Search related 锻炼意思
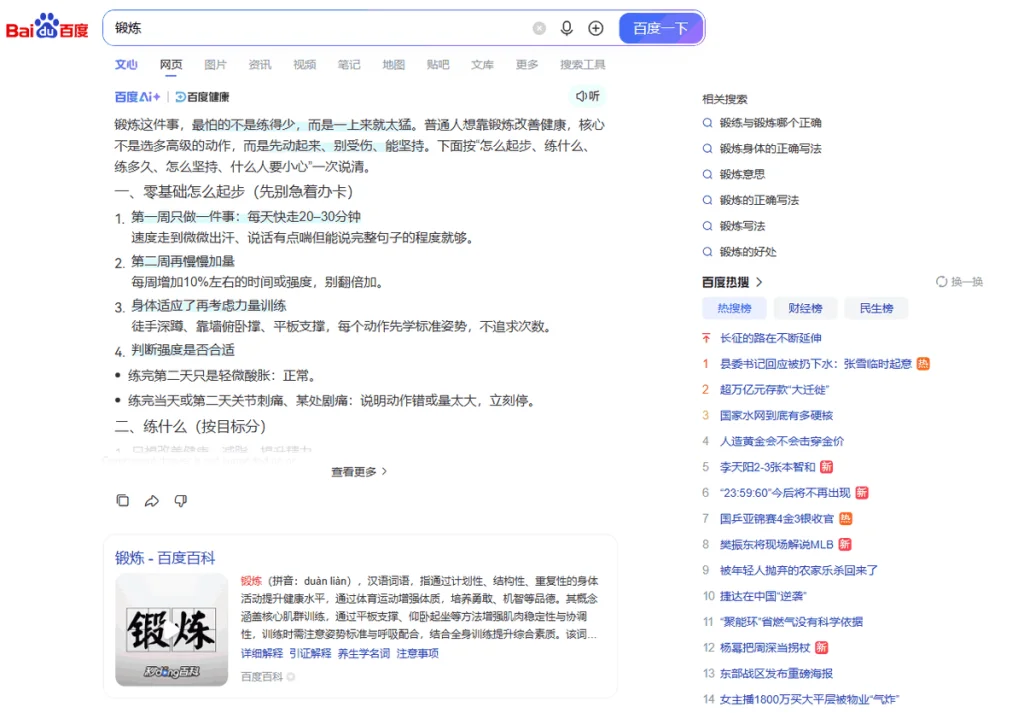Screen dimensions: 1024x713 point(743,174)
